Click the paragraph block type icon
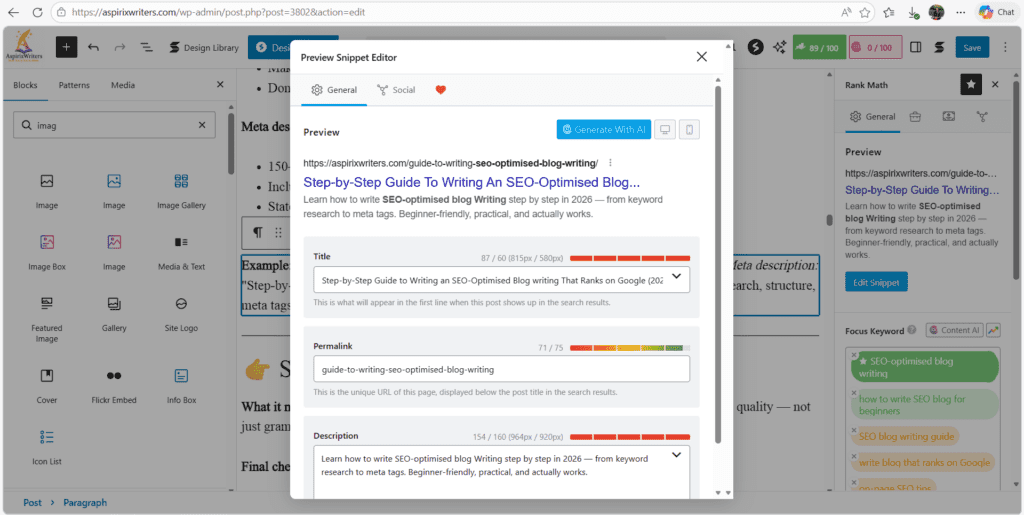1024x515 pixels. pos(258,232)
